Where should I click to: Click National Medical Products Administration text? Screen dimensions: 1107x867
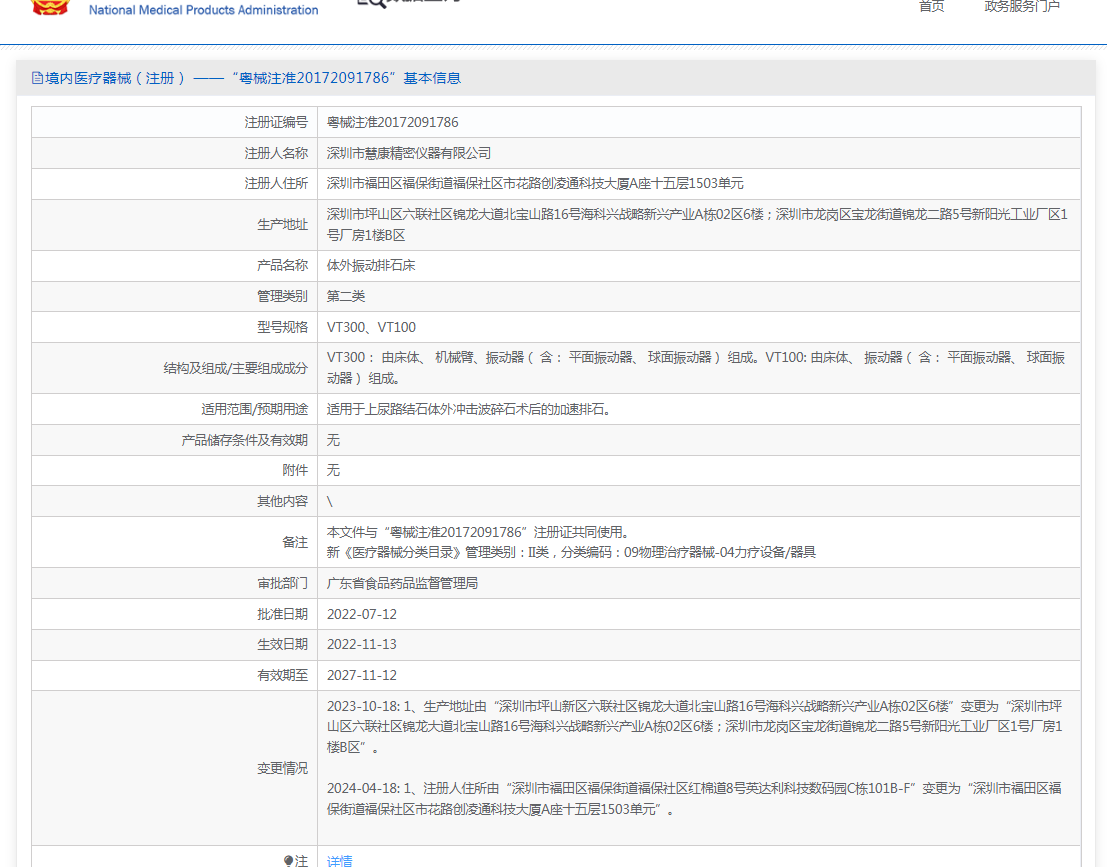pyautogui.click(x=203, y=10)
